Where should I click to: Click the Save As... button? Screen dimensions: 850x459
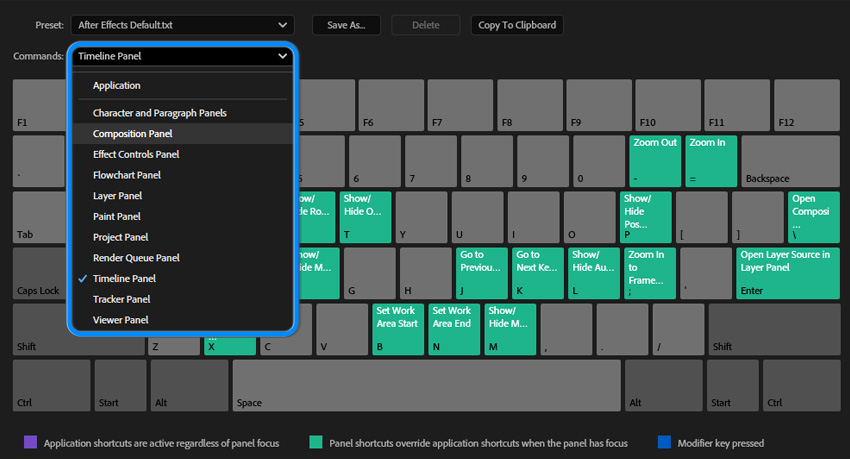point(346,25)
